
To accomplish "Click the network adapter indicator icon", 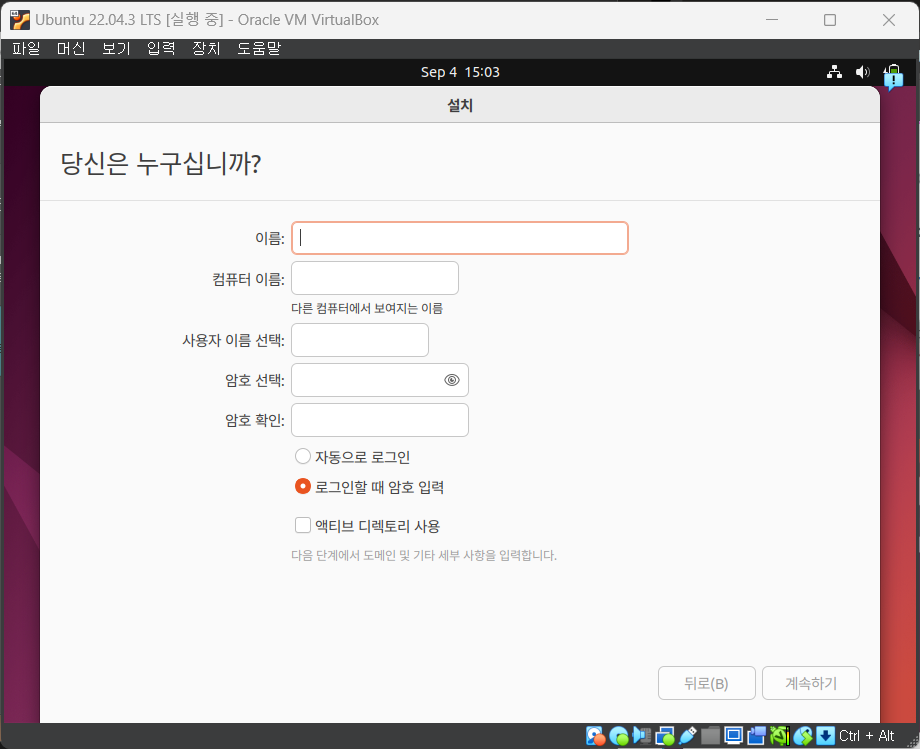I will click(x=665, y=736).
